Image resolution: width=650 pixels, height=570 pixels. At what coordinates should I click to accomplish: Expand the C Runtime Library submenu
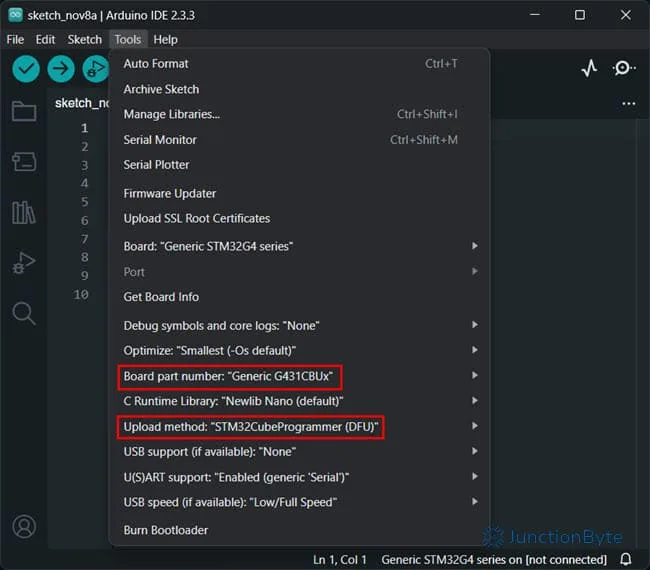tap(299, 401)
